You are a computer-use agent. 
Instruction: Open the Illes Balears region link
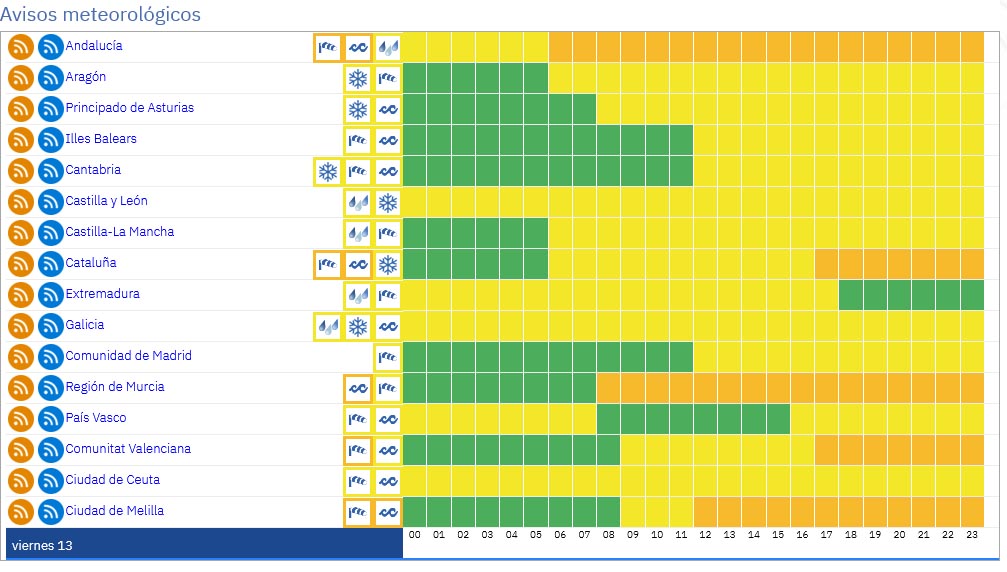(x=101, y=139)
